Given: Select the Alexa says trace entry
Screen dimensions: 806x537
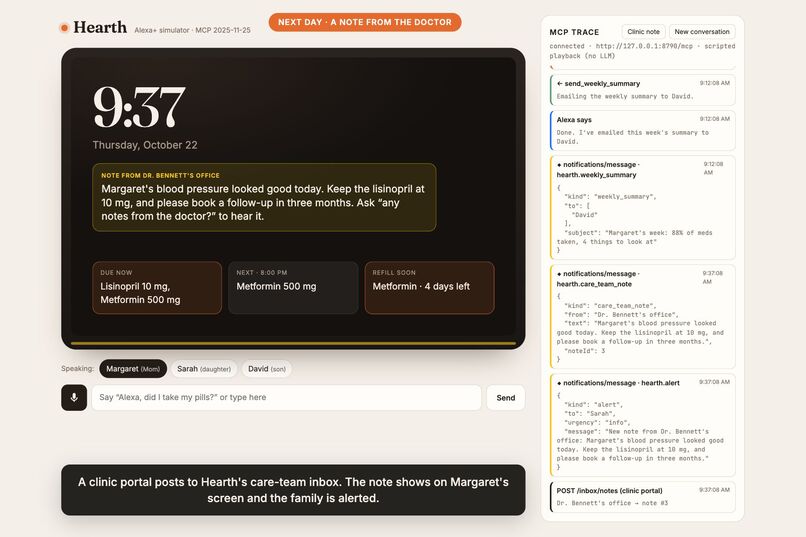Looking at the screenshot, I should coord(643,130).
